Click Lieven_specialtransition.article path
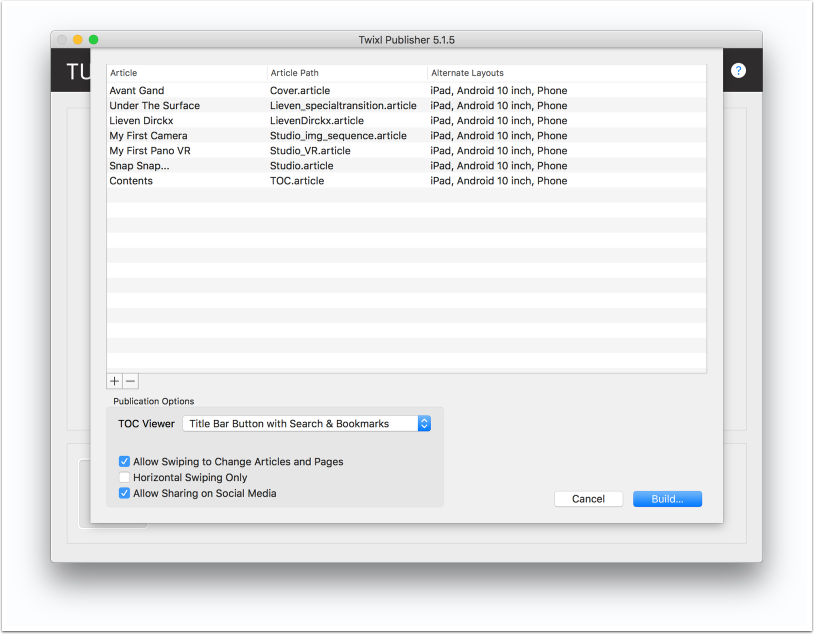This screenshot has width=814, height=634. pos(343,105)
